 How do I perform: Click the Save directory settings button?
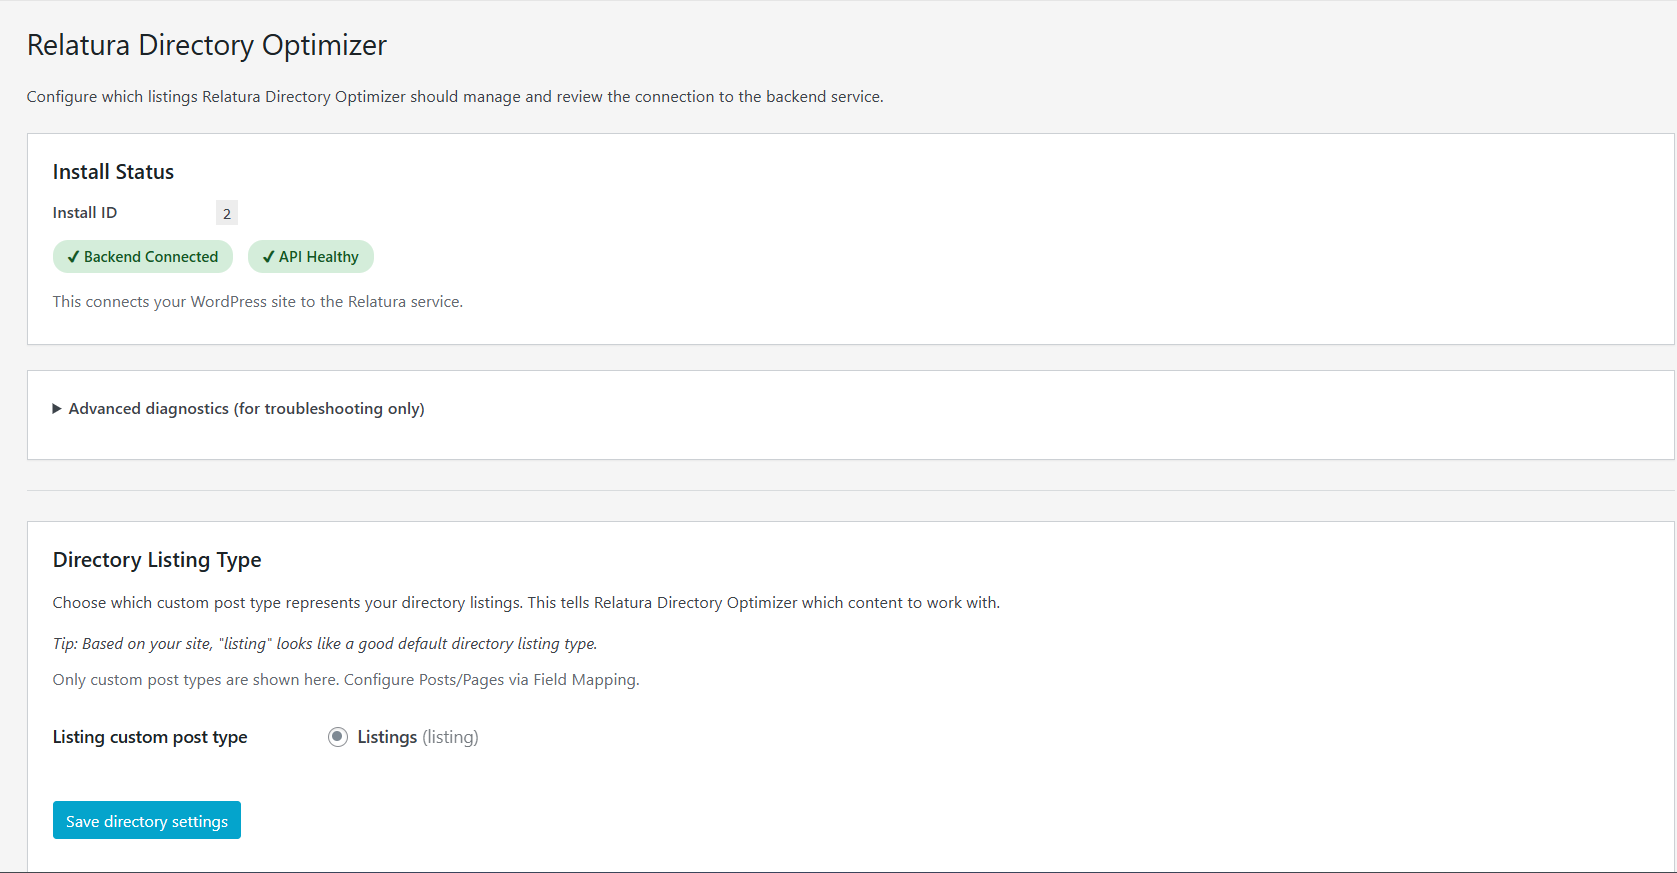point(147,821)
